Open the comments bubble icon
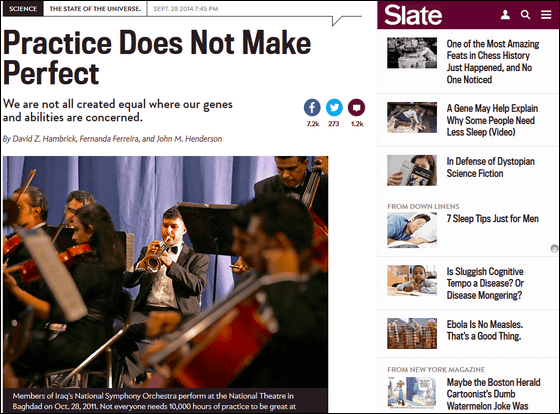This screenshot has height=414, width=560. point(356,108)
